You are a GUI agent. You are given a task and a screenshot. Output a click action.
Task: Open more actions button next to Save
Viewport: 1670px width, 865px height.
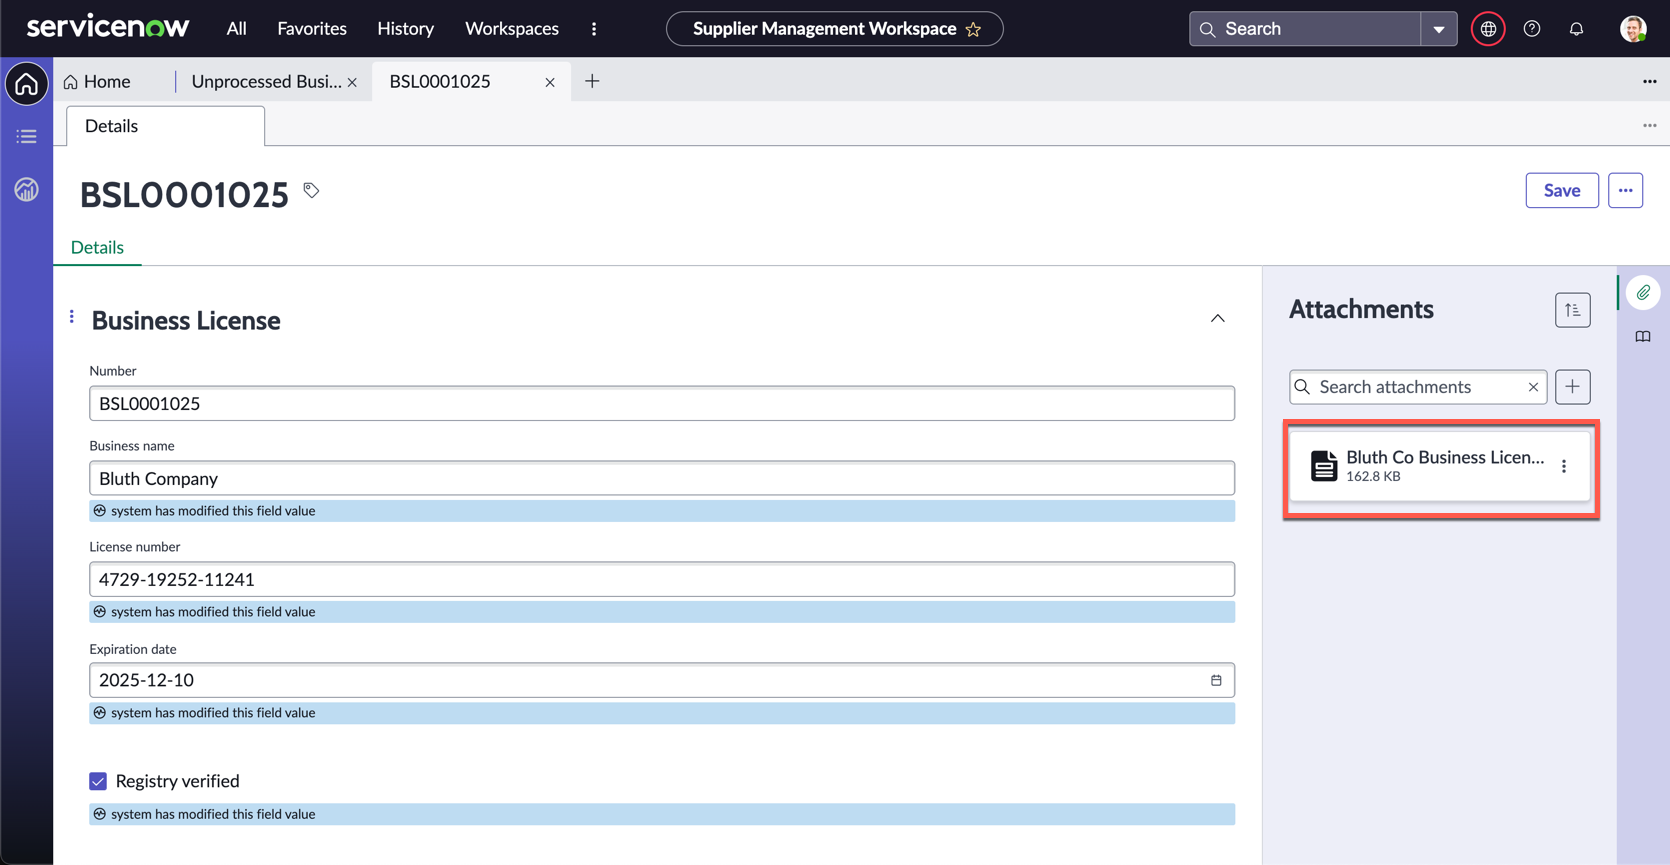[x=1625, y=190]
